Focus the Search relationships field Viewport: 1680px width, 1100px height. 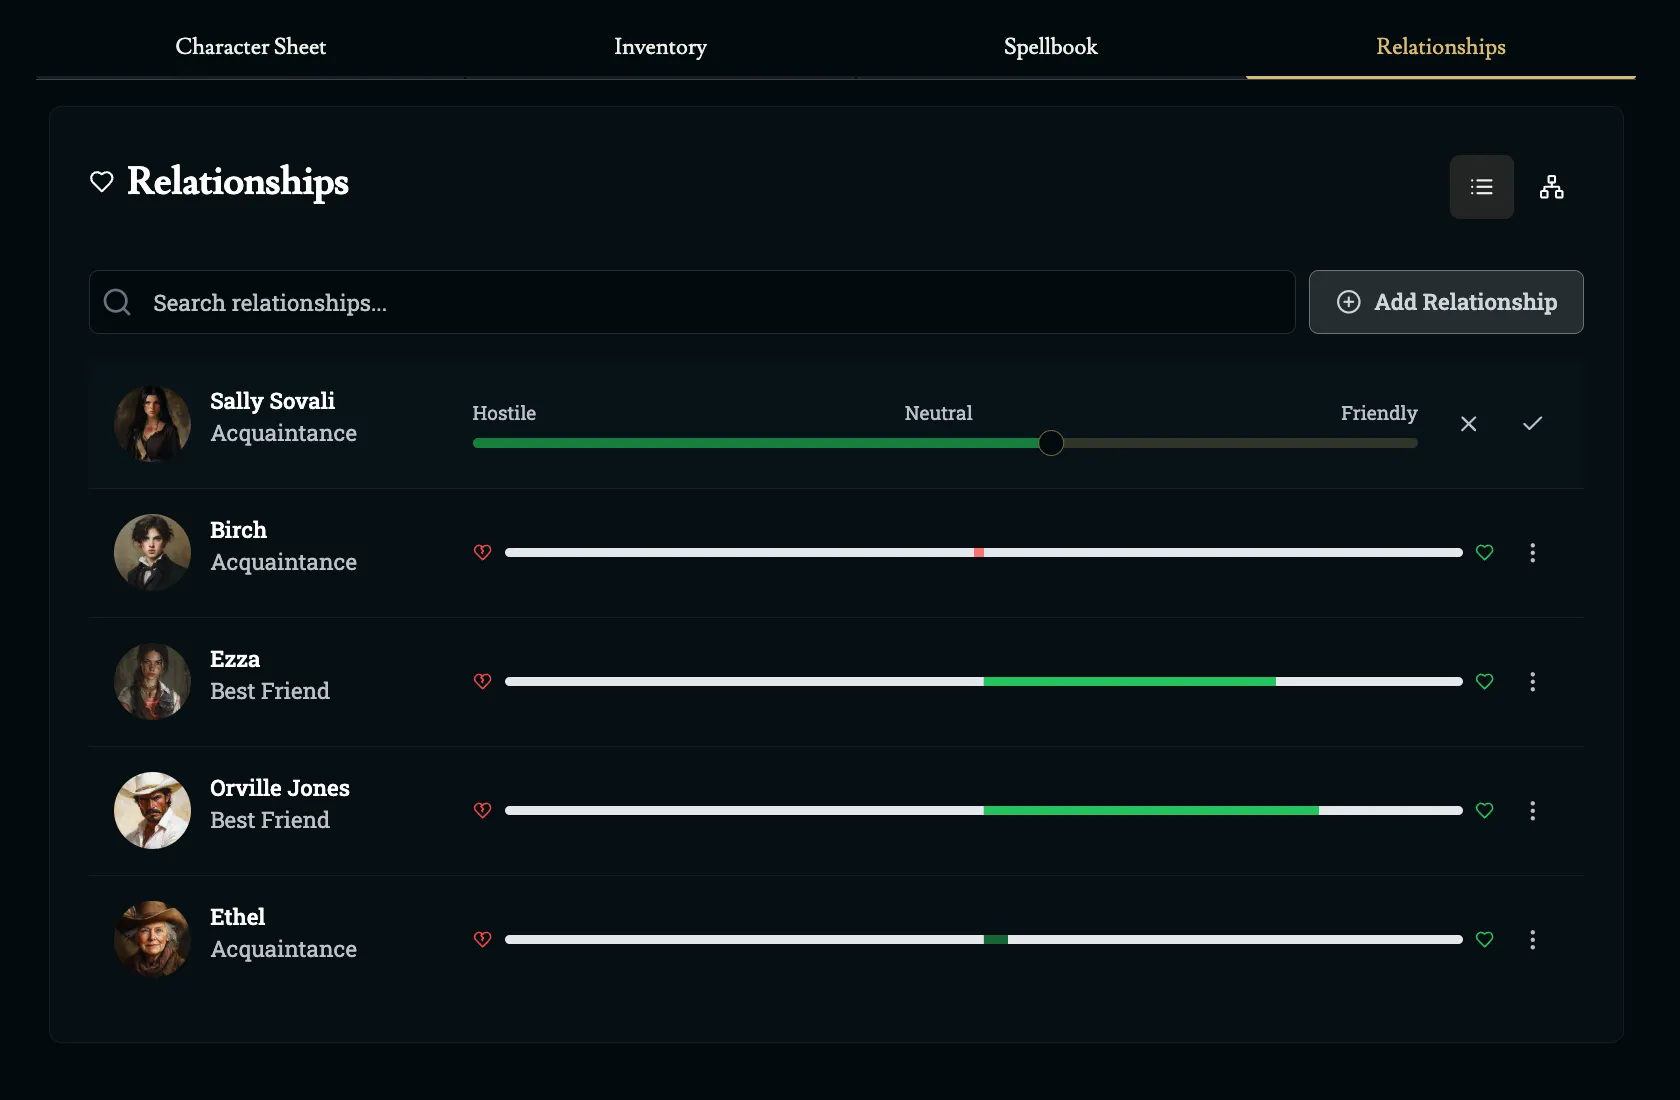click(x=700, y=302)
